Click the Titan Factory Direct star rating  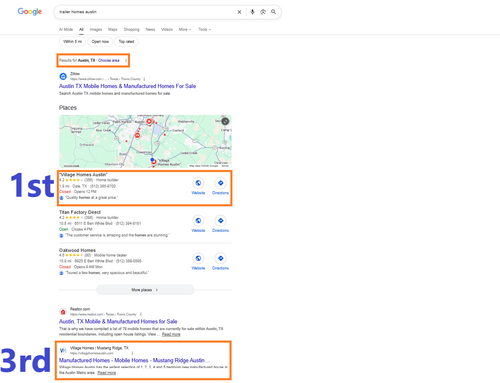pyautogui.click(x=74, y=218)
